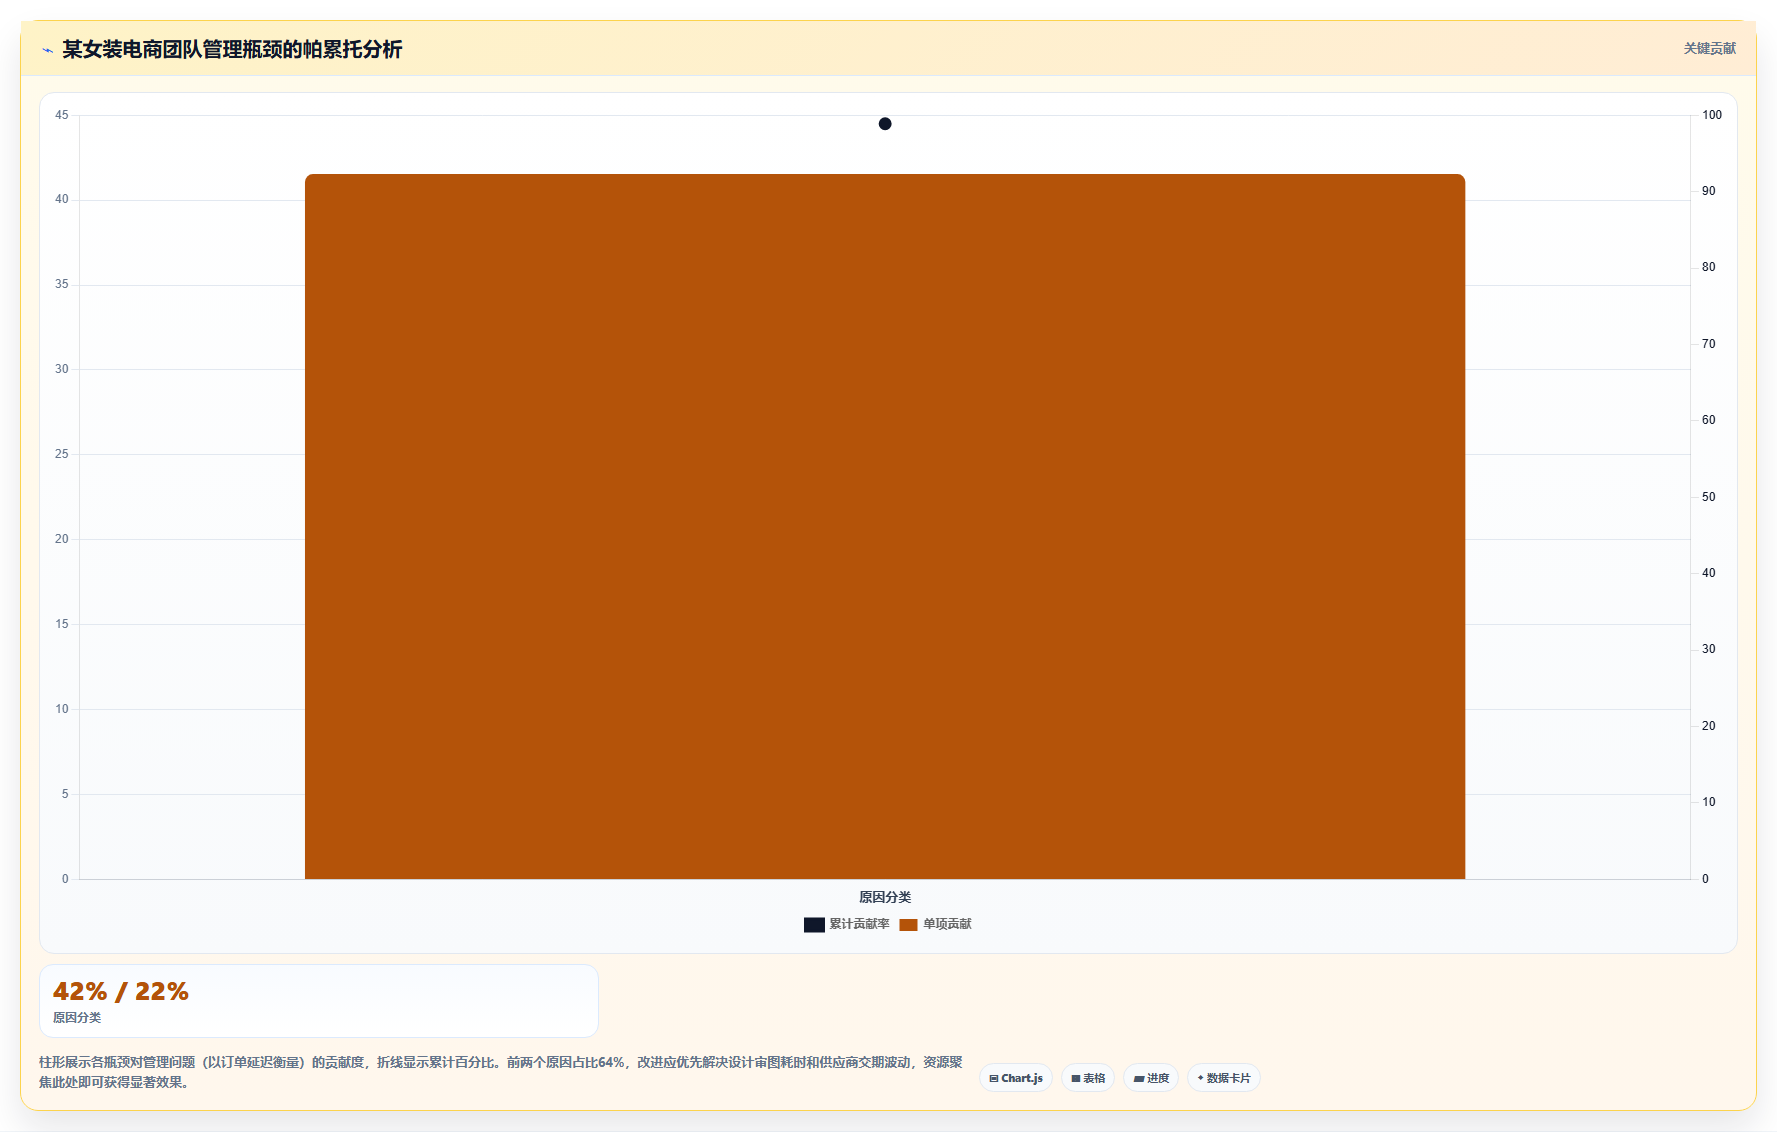Image resolution: width=1777 pixels, height=1132 pixels.
Task: Toggle the 单项贡献 legend item
Action: click(935, 924)
